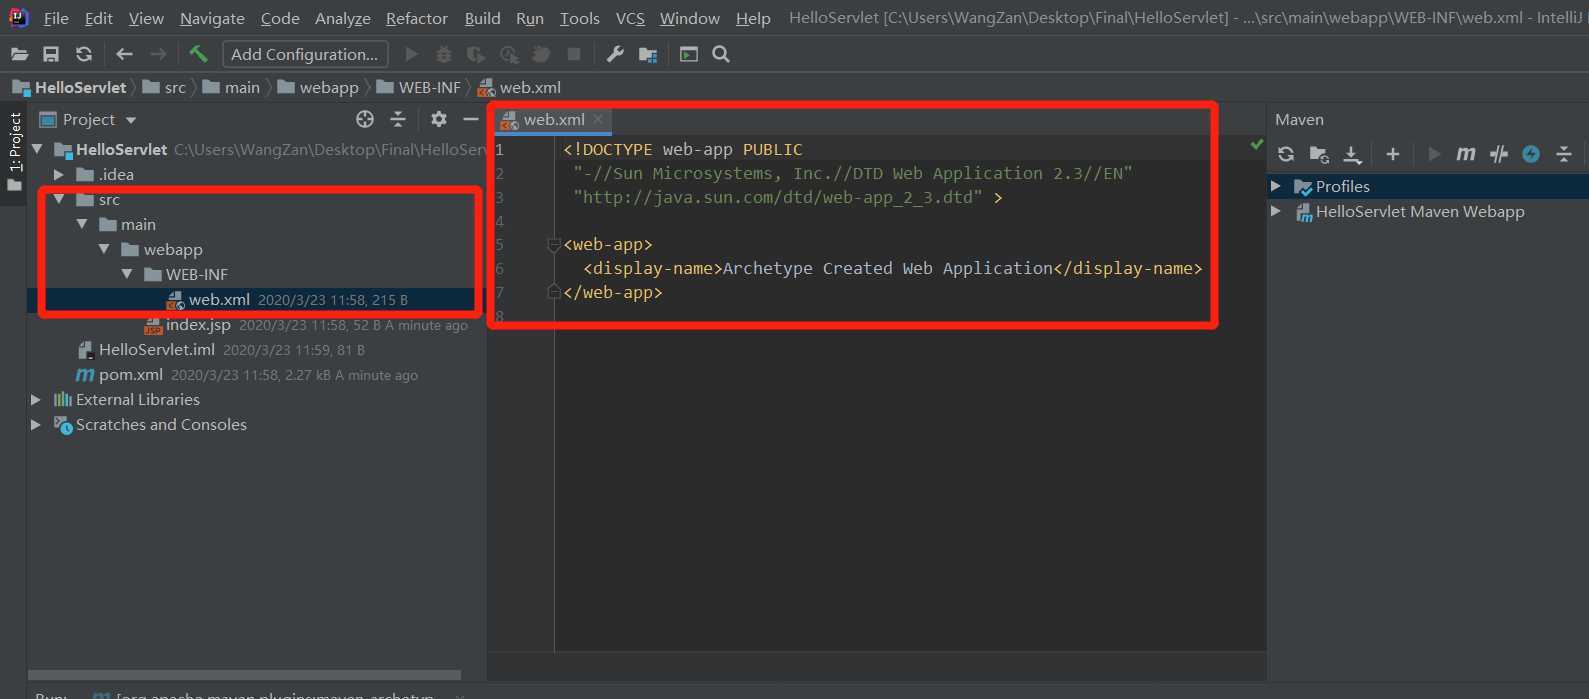Click the Save All toolbar icon
Screen dimensions: 1589x699
[51, 54]
